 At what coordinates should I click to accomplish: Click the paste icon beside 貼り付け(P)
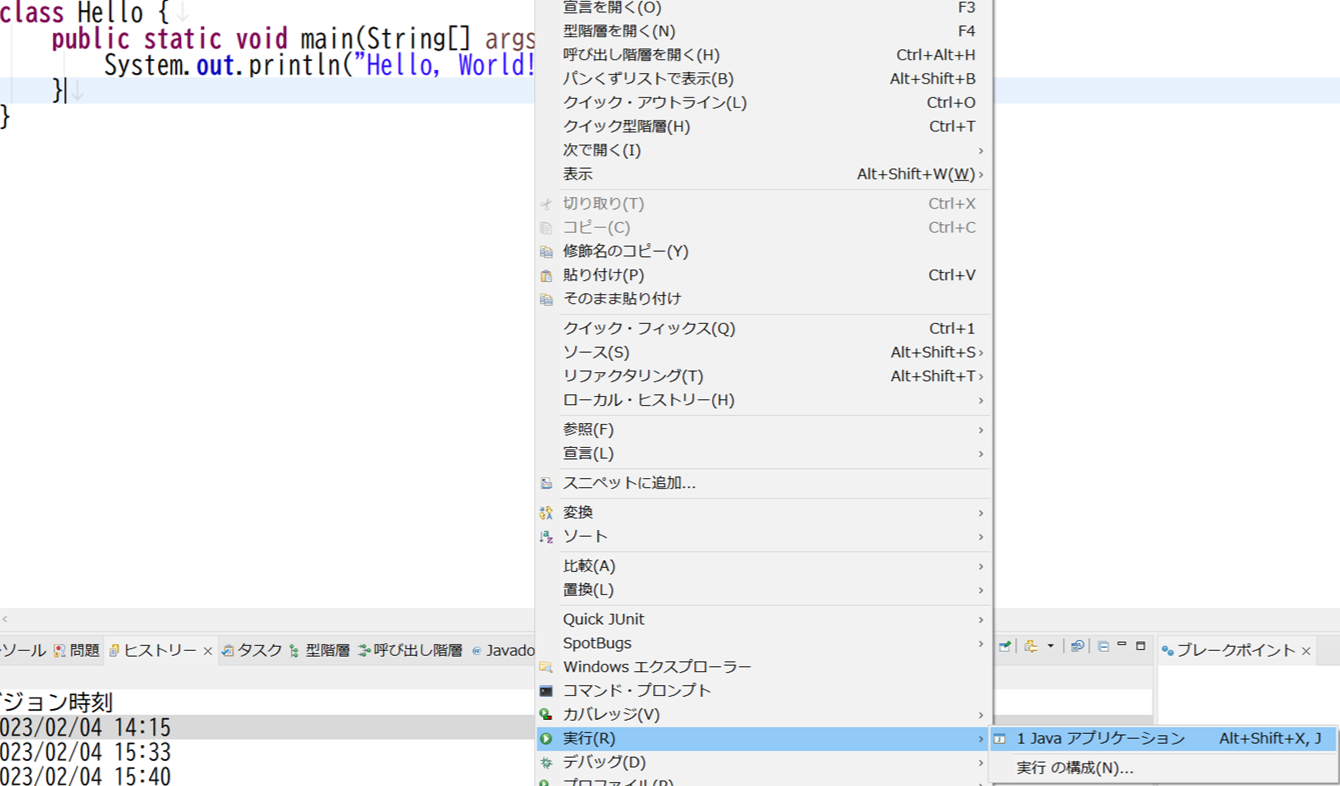[x=547, y=275]
